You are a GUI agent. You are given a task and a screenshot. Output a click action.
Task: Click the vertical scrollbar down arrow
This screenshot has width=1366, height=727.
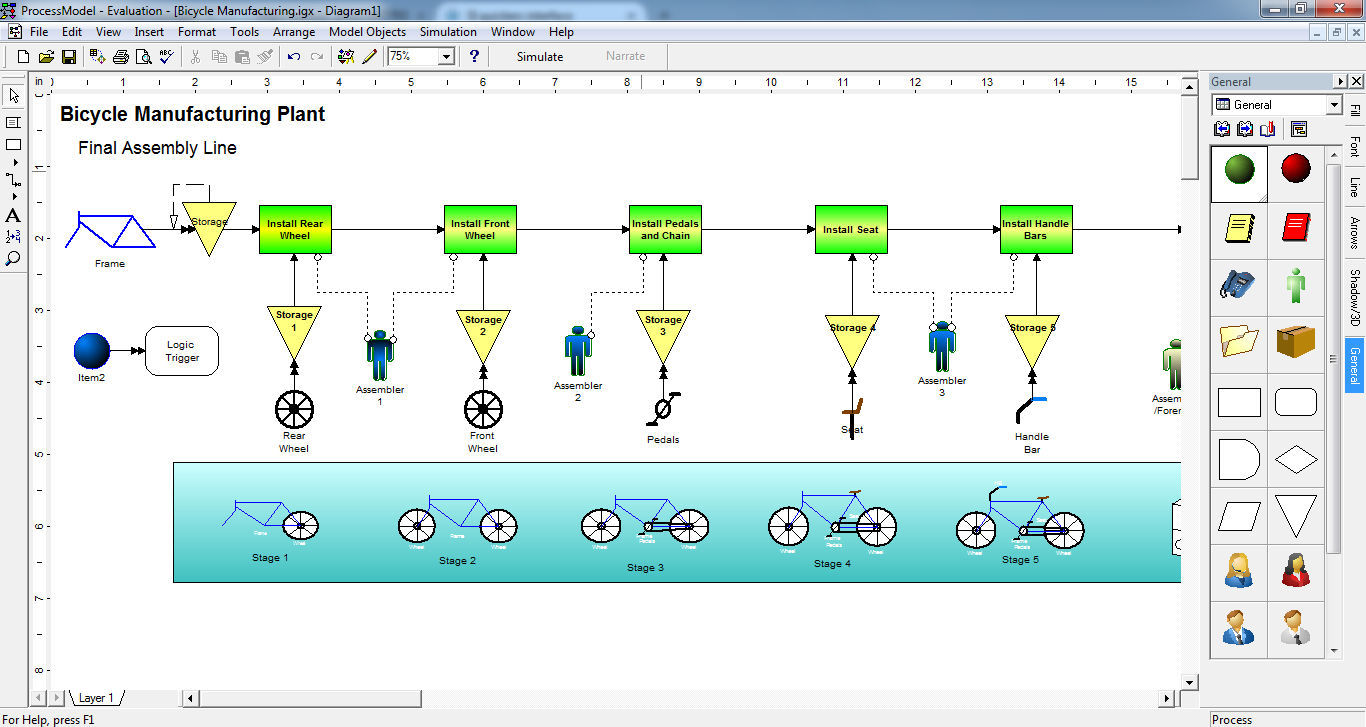pyautogui.click(x=1189, y=682)
